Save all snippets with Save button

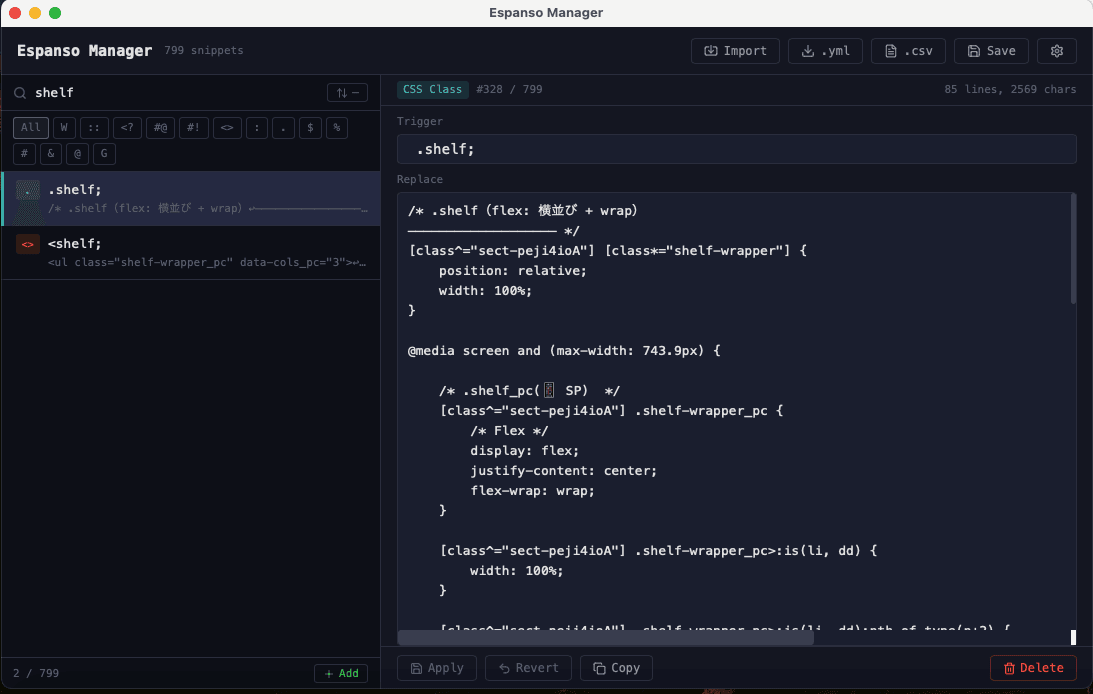[x=991, y=51]
